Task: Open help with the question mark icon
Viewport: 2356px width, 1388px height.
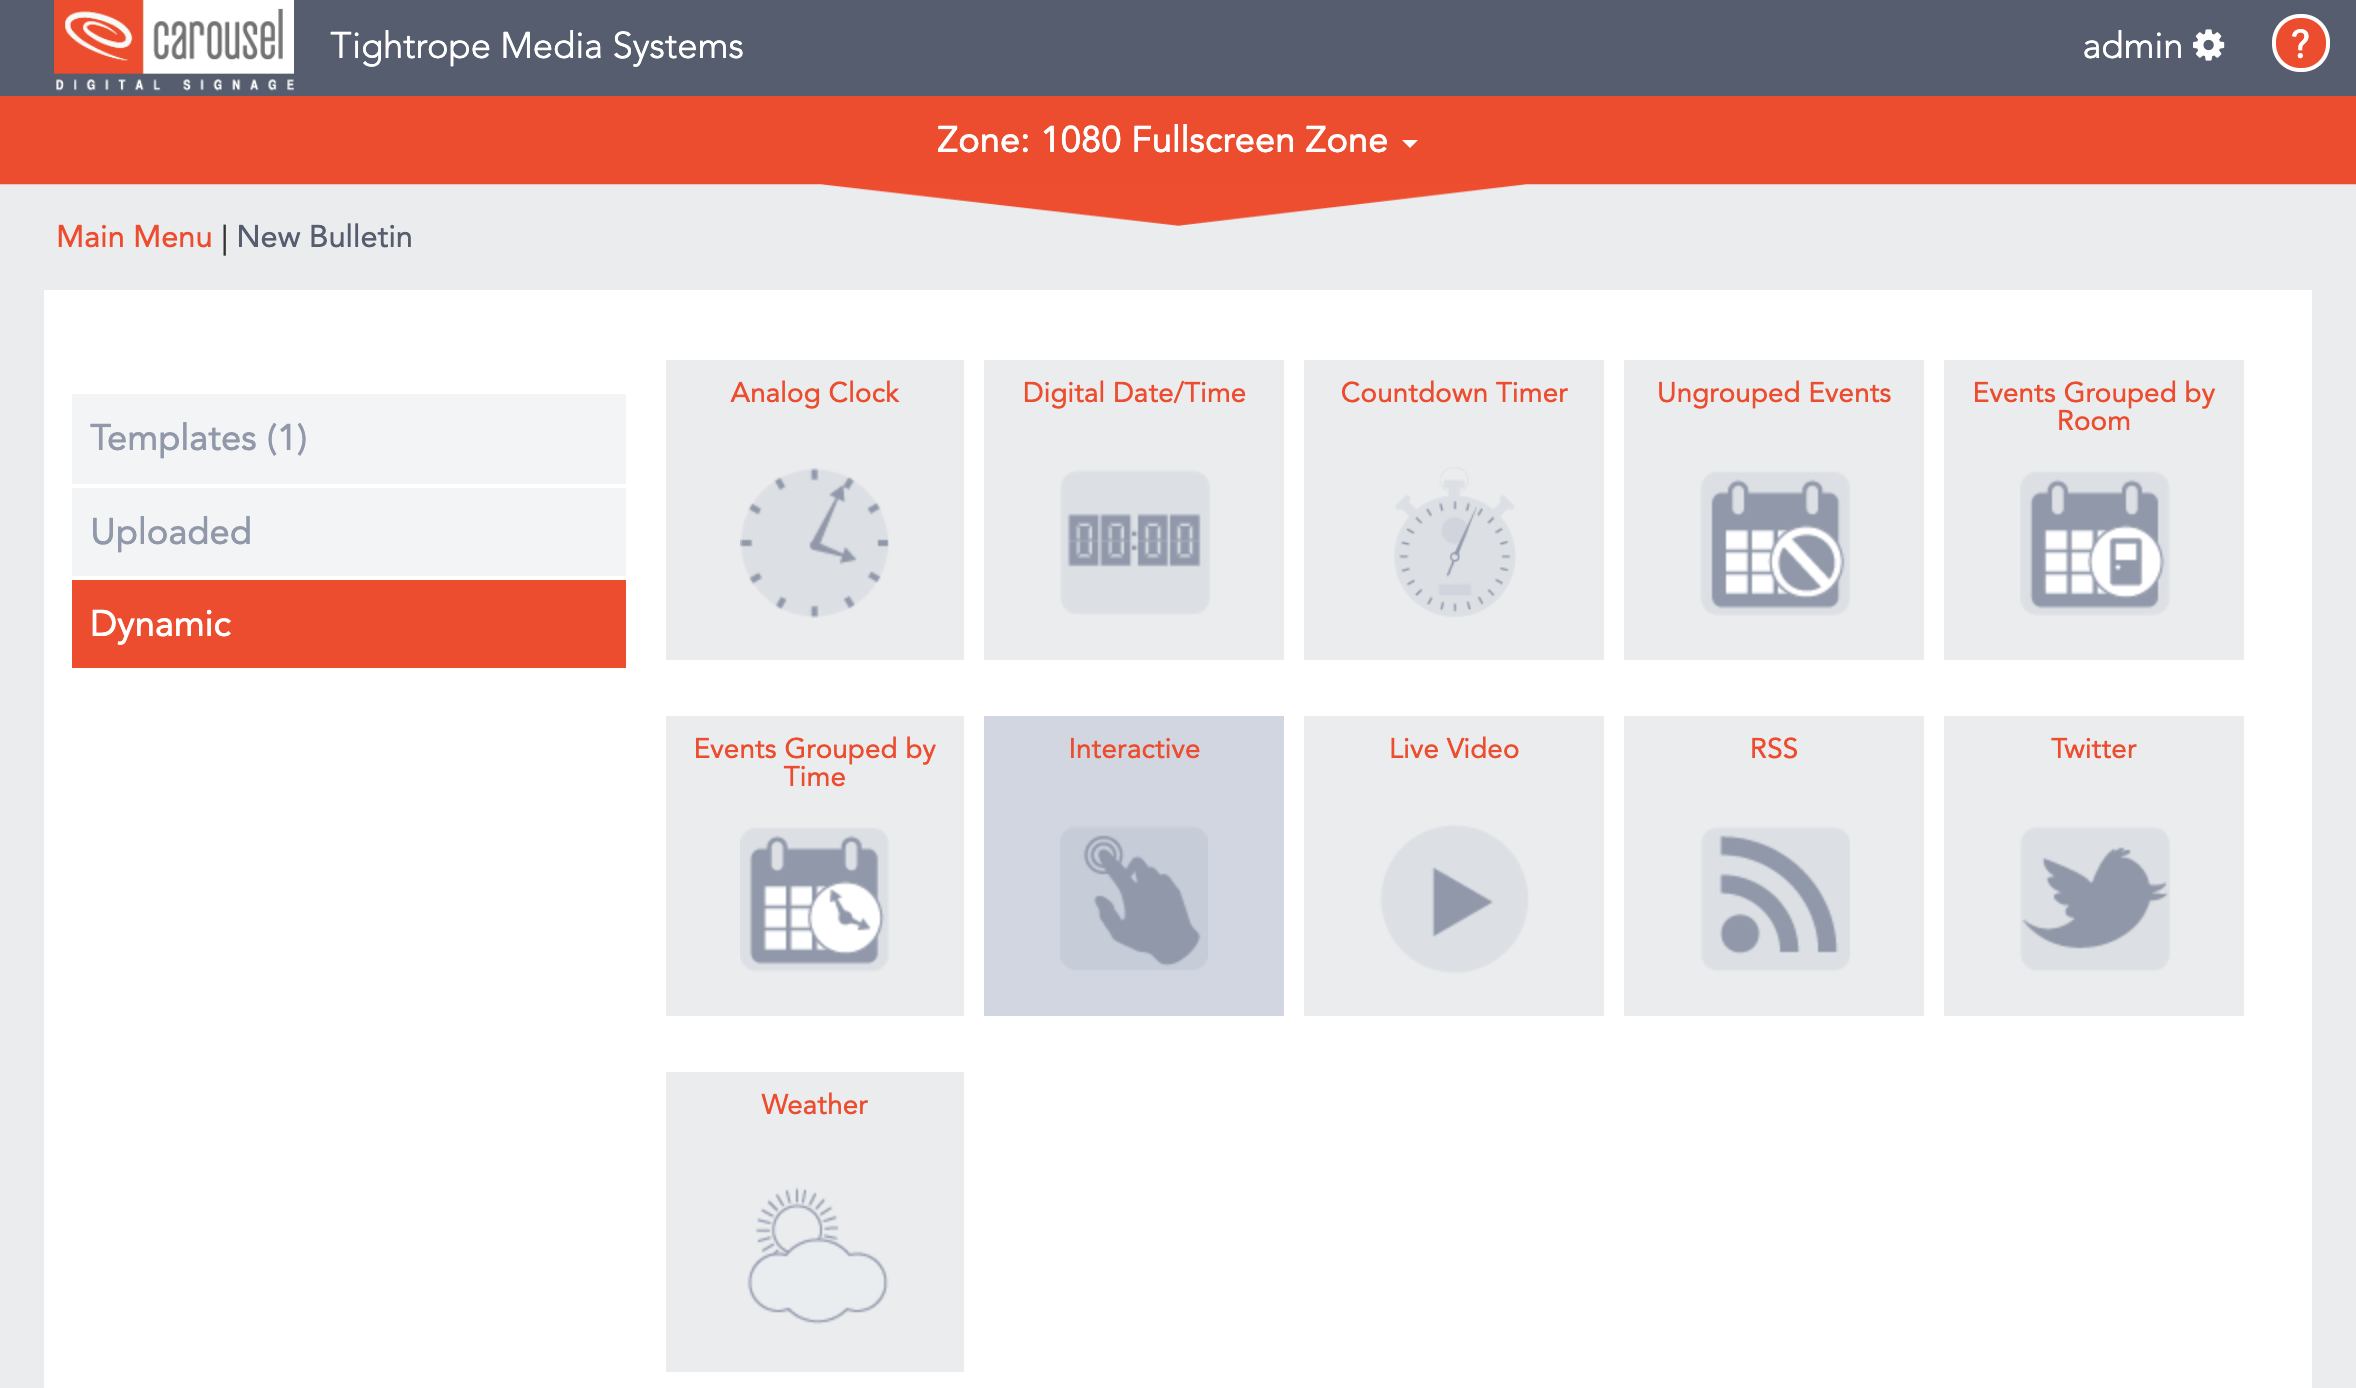Action: (2300, 44)
